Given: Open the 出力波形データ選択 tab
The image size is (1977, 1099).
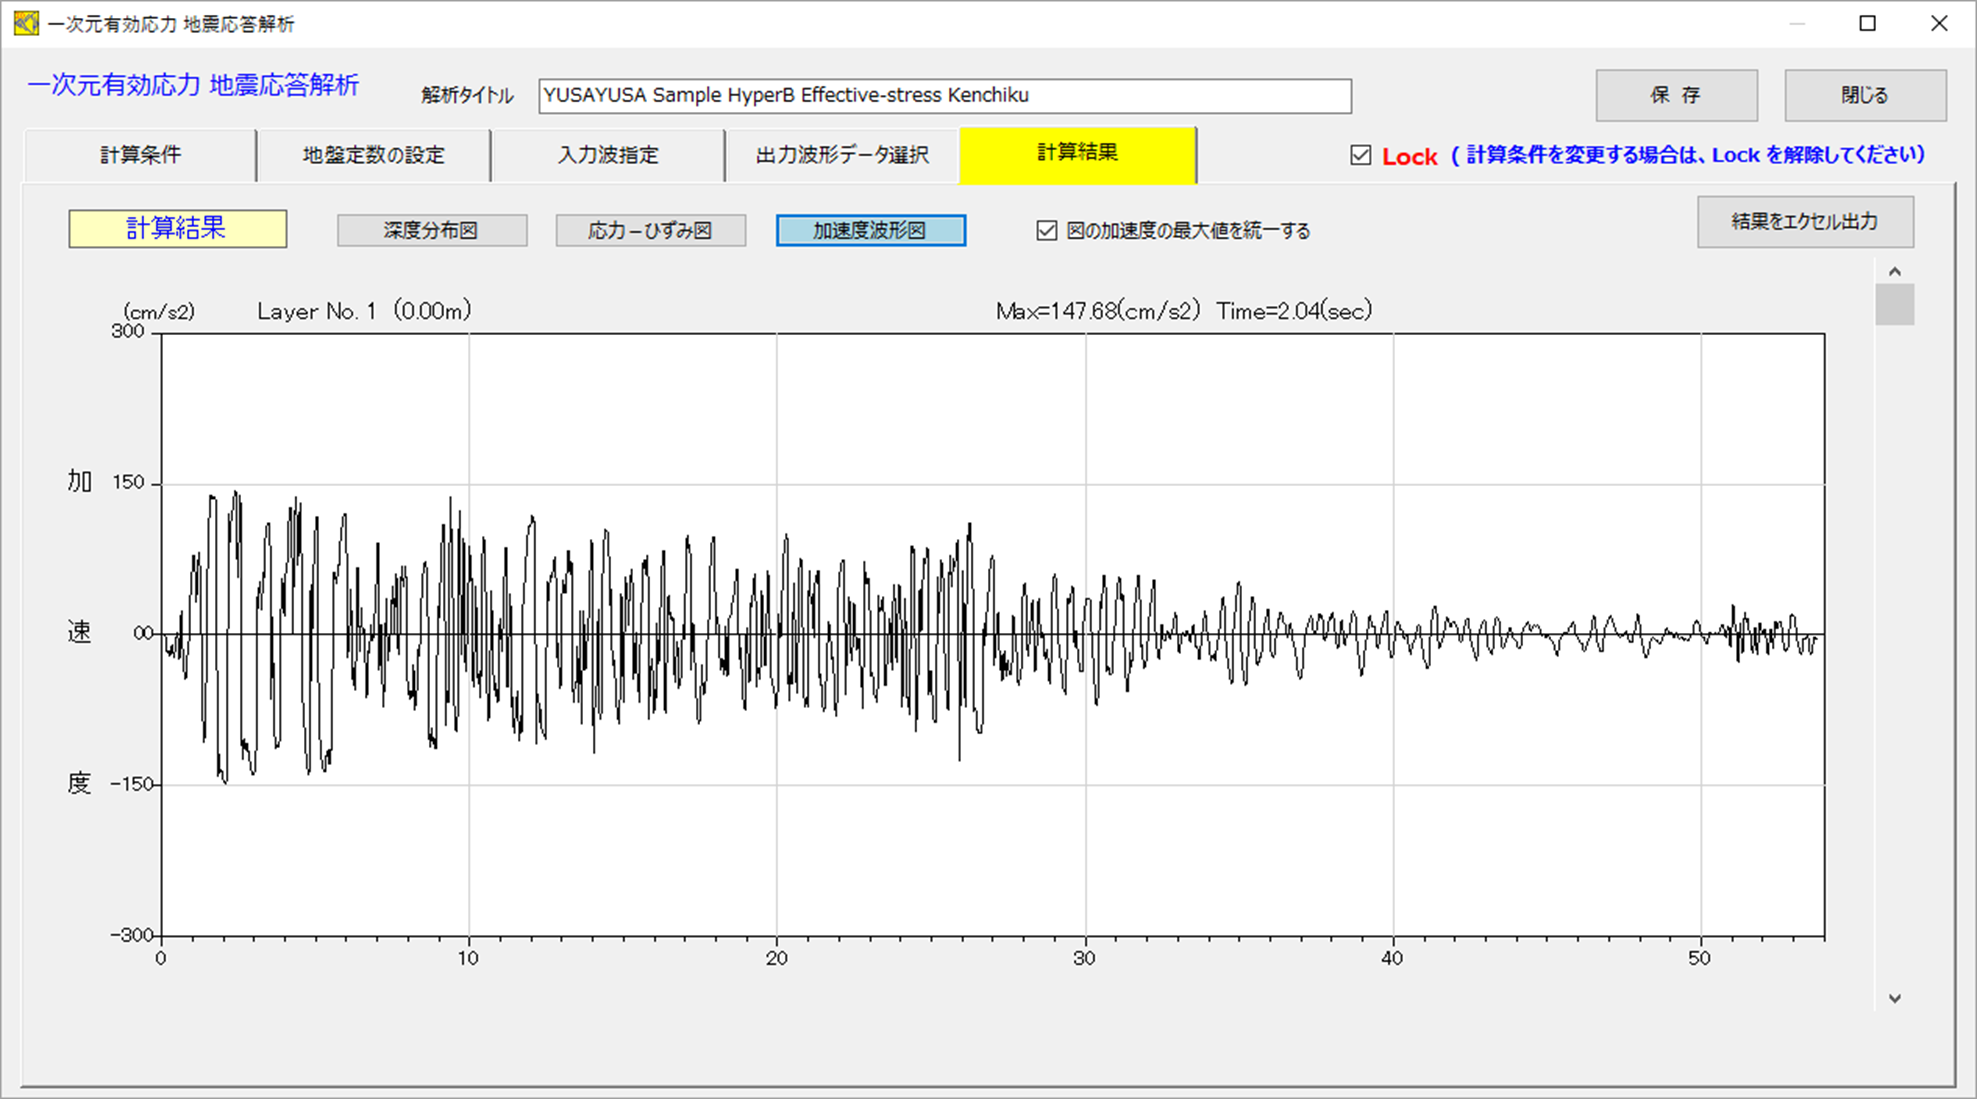Looking at the screenshot, I should coord(842,155).
